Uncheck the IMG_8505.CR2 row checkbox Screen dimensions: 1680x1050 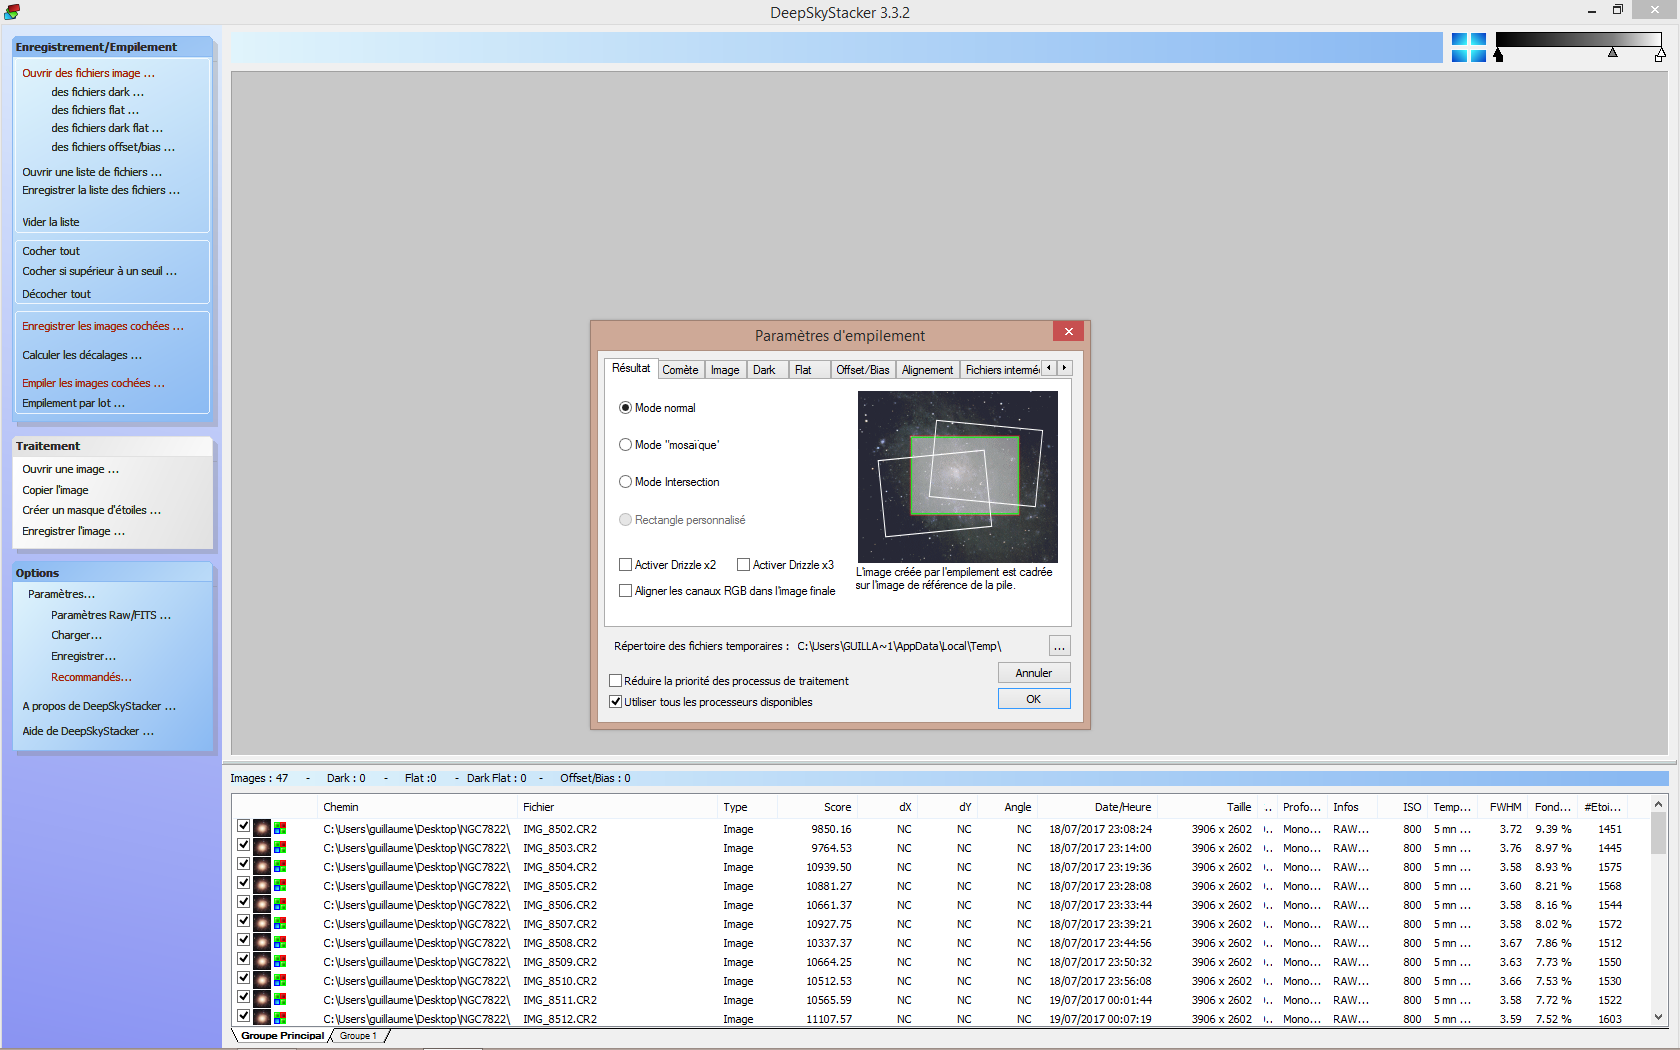point(243,883)
